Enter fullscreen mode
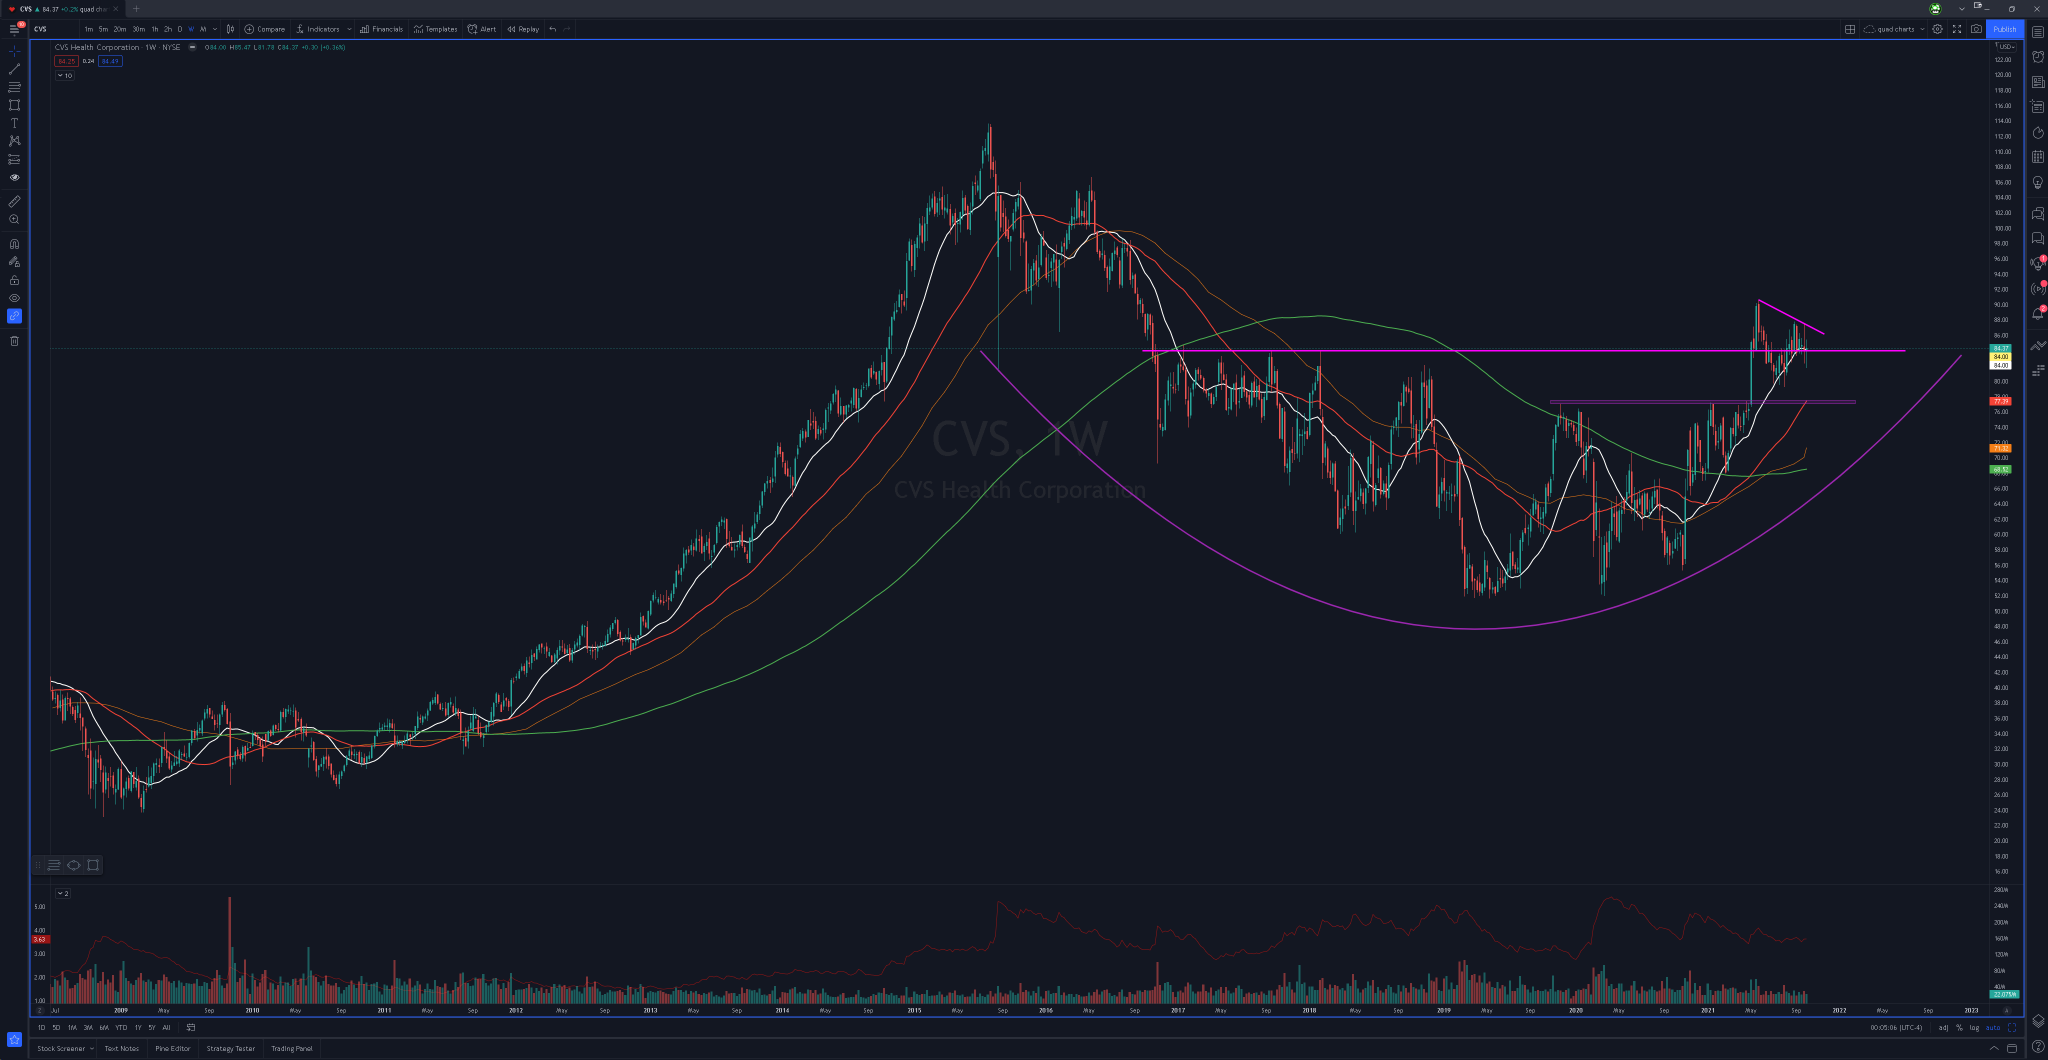Viewport: 2048px width, 1060px height. [1957, 29]
